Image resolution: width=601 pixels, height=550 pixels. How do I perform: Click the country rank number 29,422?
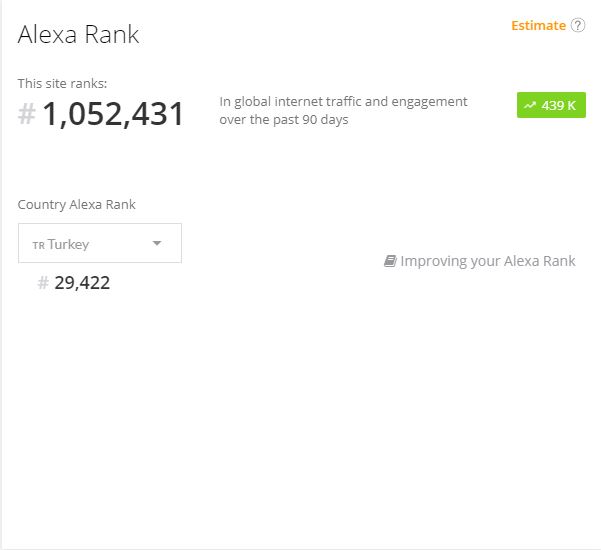click(x=82, y=283)
